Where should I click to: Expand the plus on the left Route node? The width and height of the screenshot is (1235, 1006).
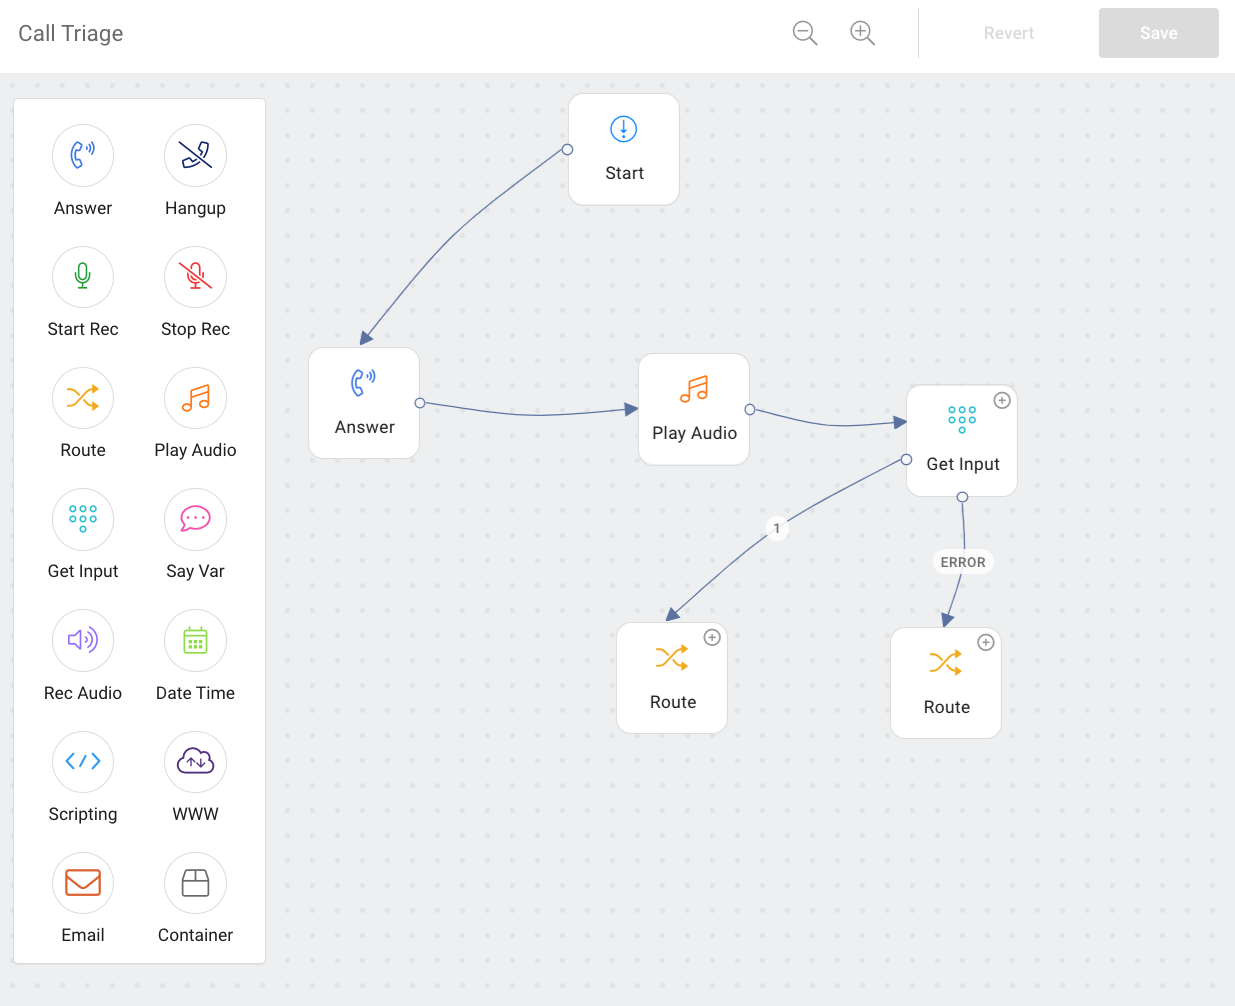point(712,637)
